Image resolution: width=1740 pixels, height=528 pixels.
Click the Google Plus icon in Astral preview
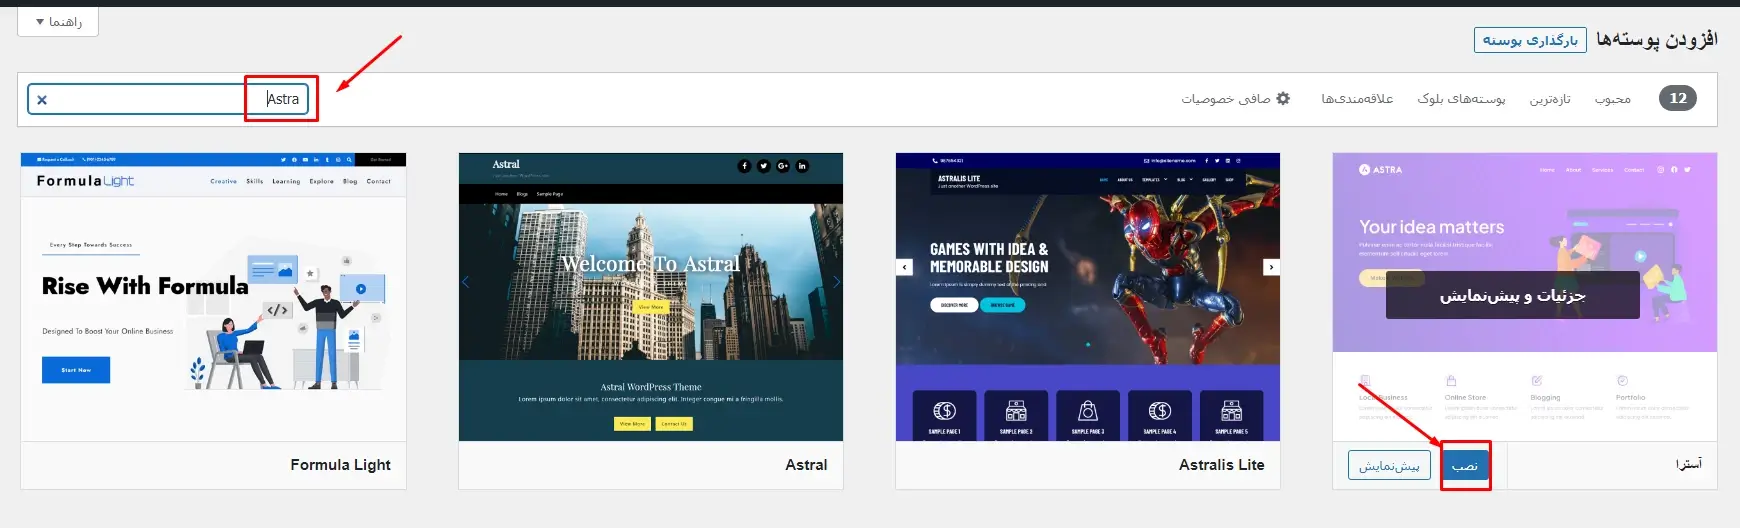coord(783,166)
